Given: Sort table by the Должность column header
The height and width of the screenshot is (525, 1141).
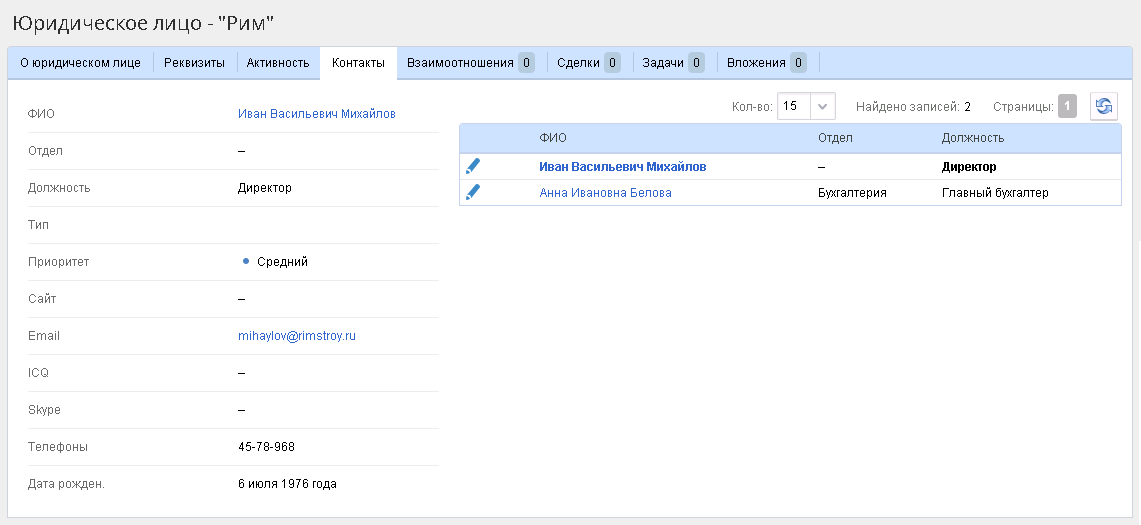Looking at the screenshot, I should tap(972, 138).
